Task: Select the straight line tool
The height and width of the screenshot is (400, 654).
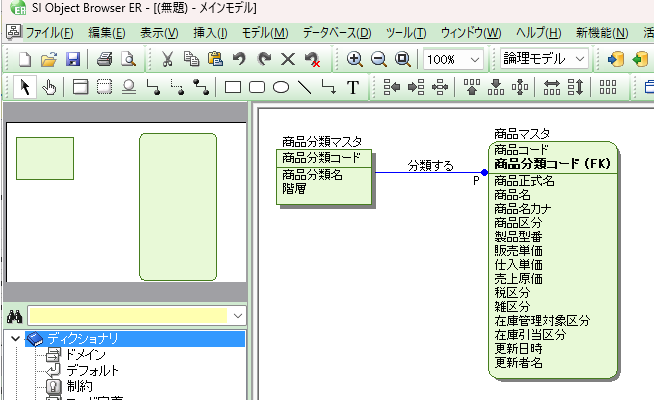Action: click(305, 88)
